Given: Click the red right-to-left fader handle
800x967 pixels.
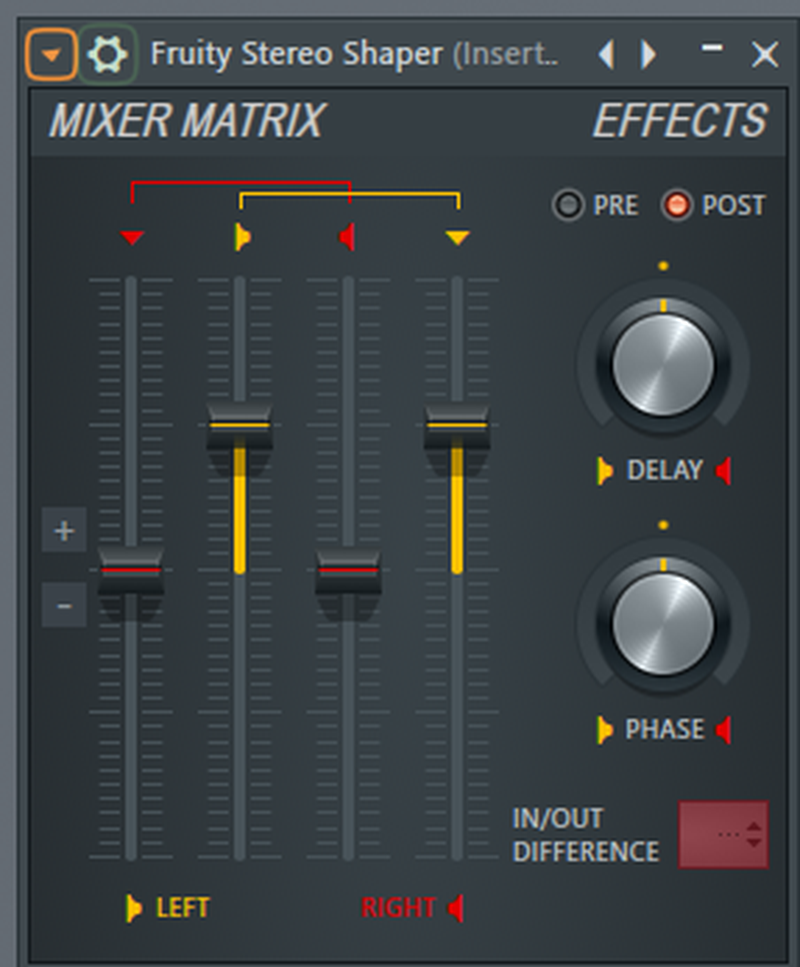Looking at the screenshot, I should pos(131,571).
